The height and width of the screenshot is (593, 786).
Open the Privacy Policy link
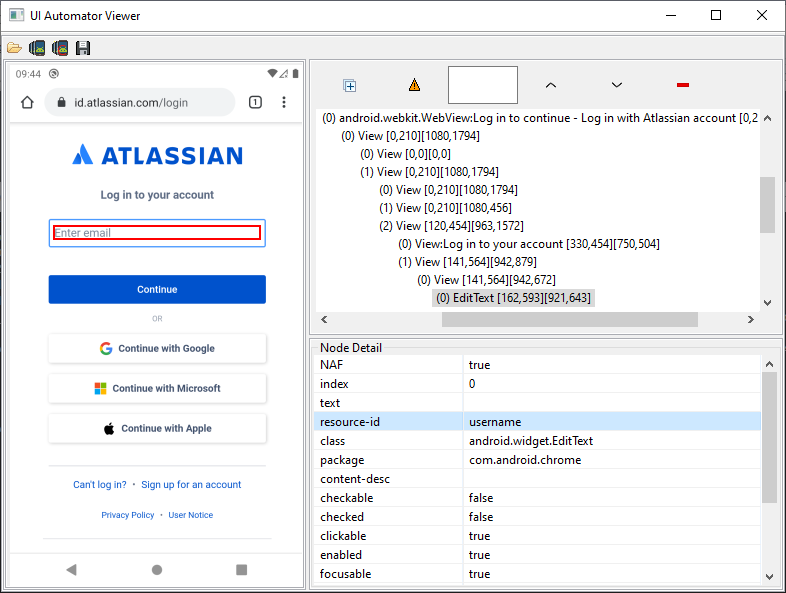click(x=128, y=515)
